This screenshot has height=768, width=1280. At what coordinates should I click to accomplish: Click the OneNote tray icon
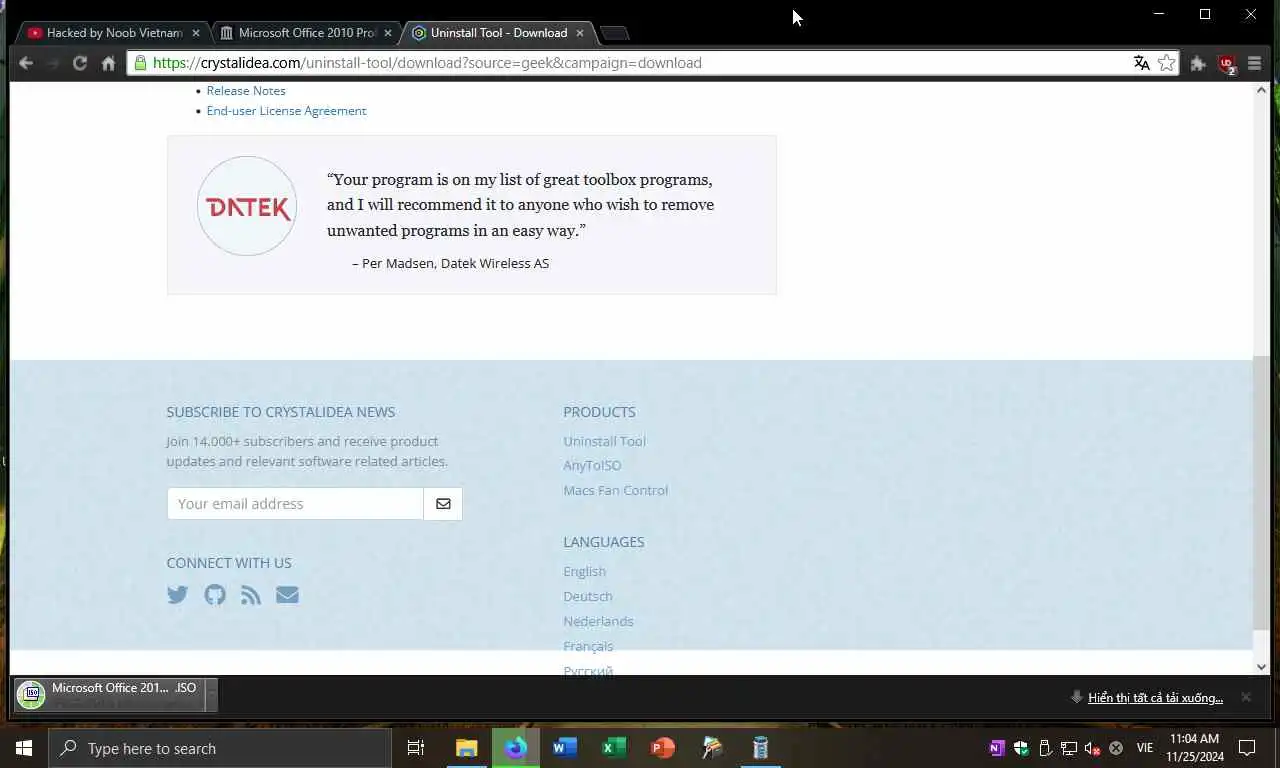coord(996,748)
